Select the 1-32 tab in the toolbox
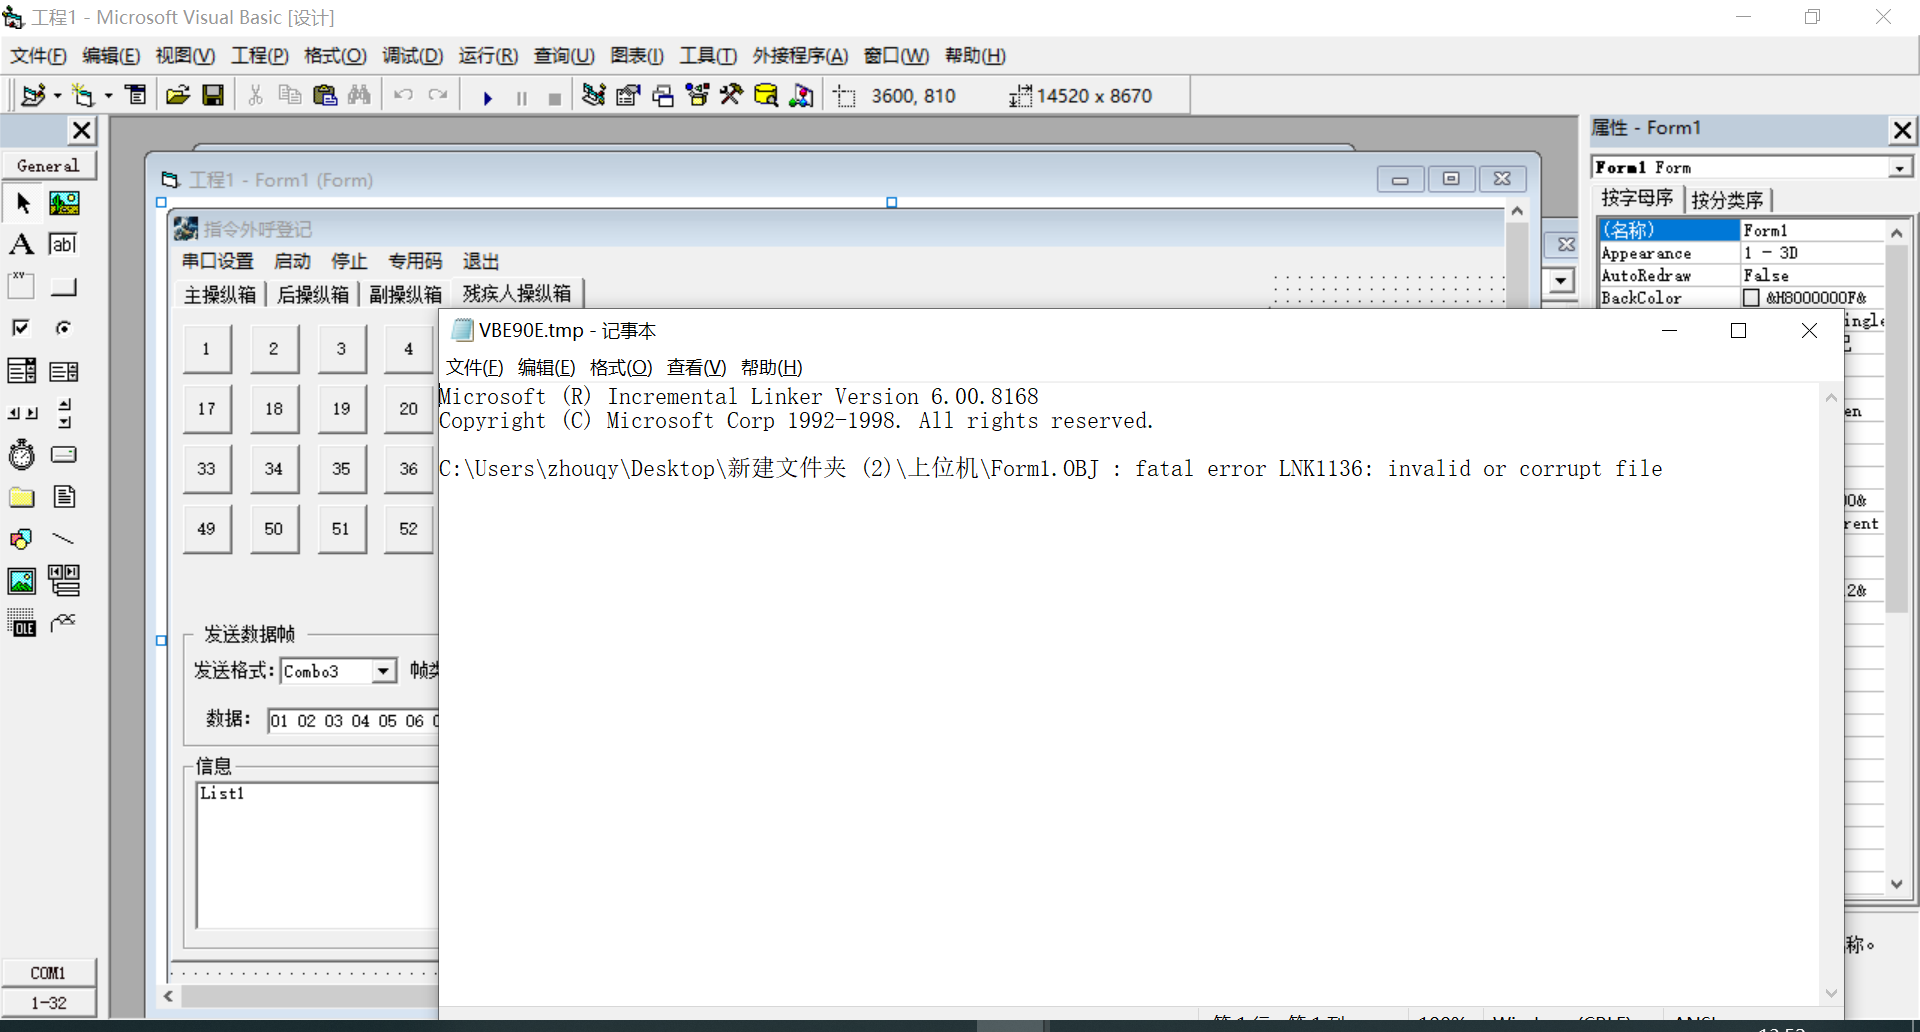The width and height of the screenshot is (1920, 1032). (x=48, y=1003)
